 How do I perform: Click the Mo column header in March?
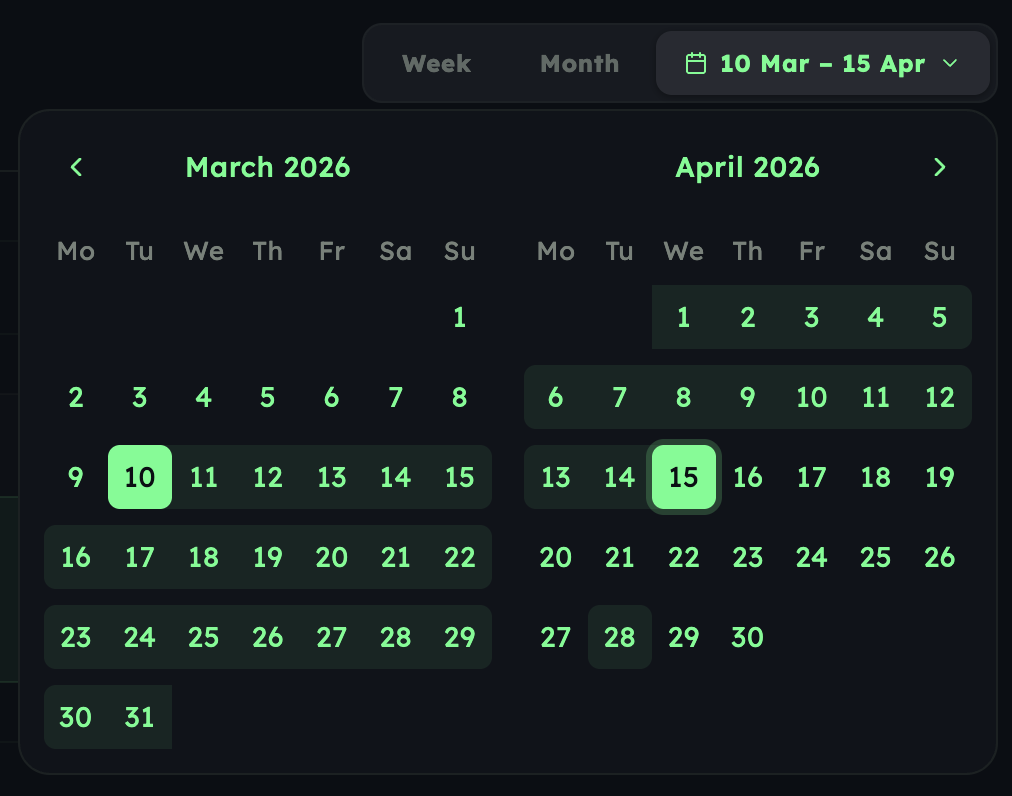[x=75, y=251]
